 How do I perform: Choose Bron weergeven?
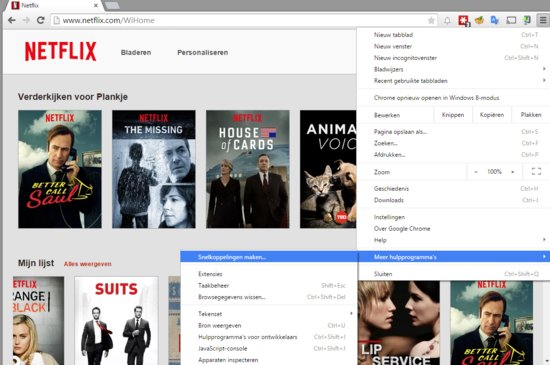pyautogui.click(x=269, y=325)
